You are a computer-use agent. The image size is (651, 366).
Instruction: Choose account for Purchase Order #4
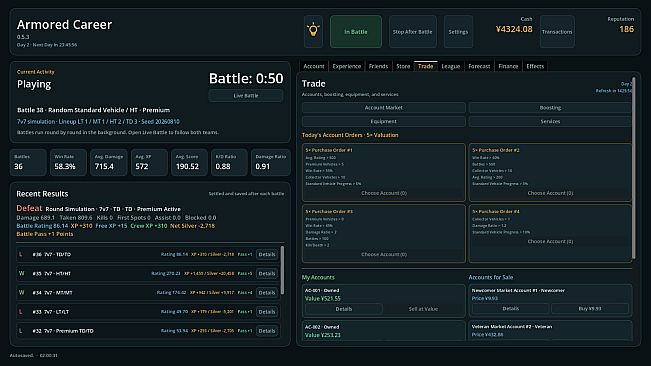550,241
